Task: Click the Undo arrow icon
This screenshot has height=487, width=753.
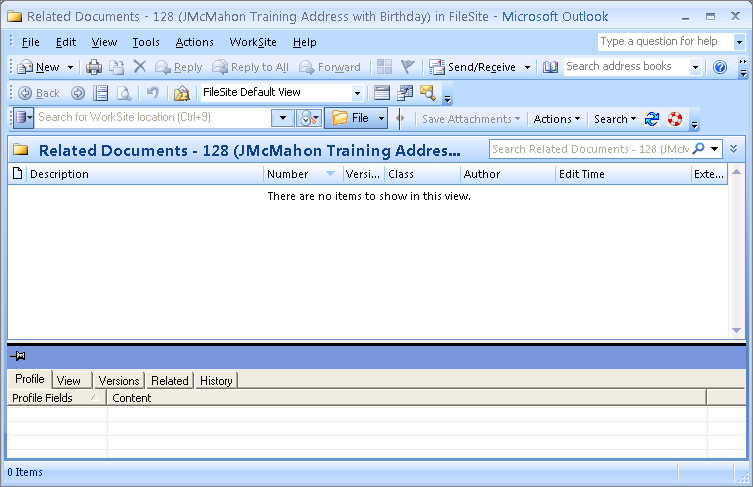Action: pyautogui.click(x=153, y=92)
